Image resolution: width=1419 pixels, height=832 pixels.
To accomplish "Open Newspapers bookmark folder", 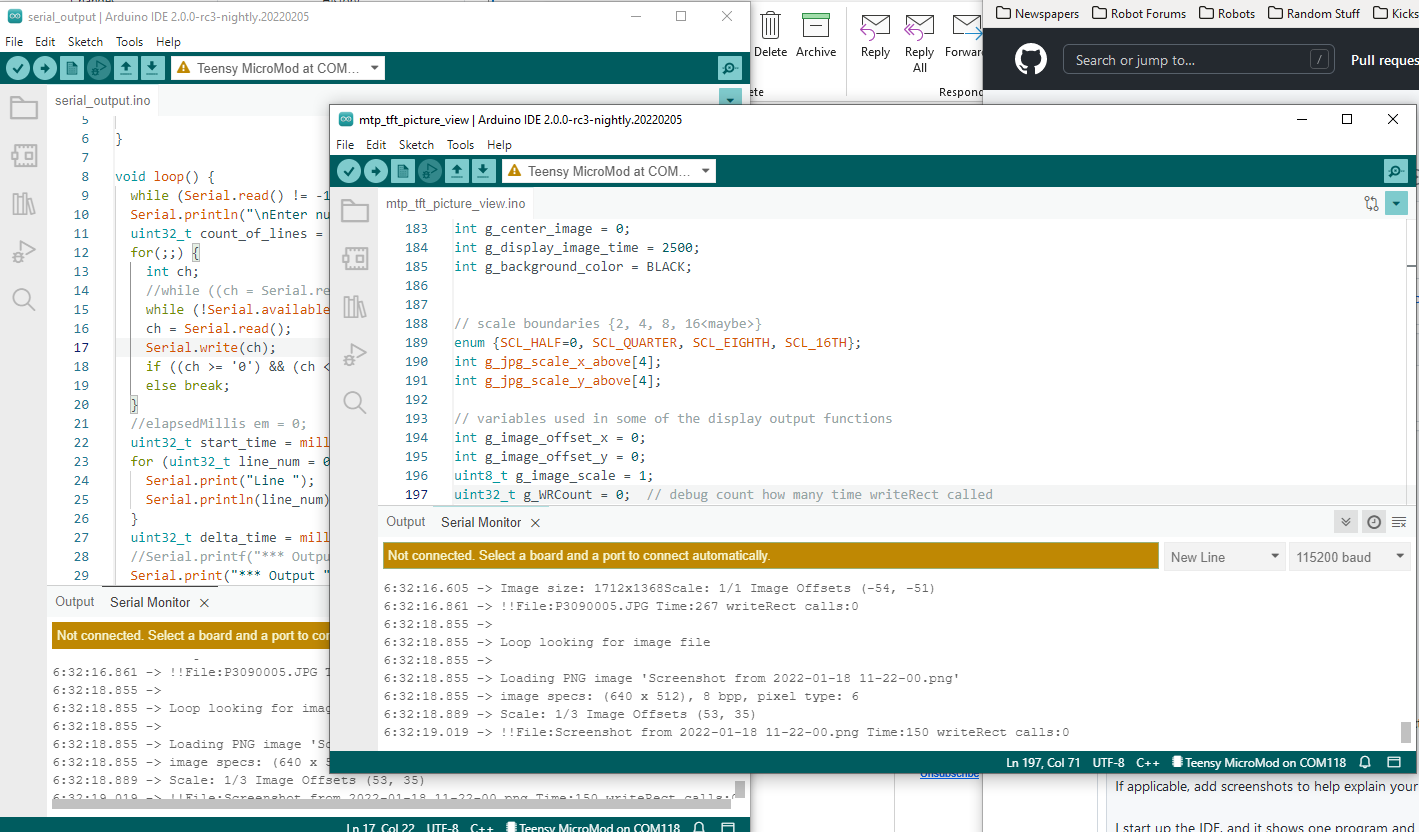I will click(1038, 13).
